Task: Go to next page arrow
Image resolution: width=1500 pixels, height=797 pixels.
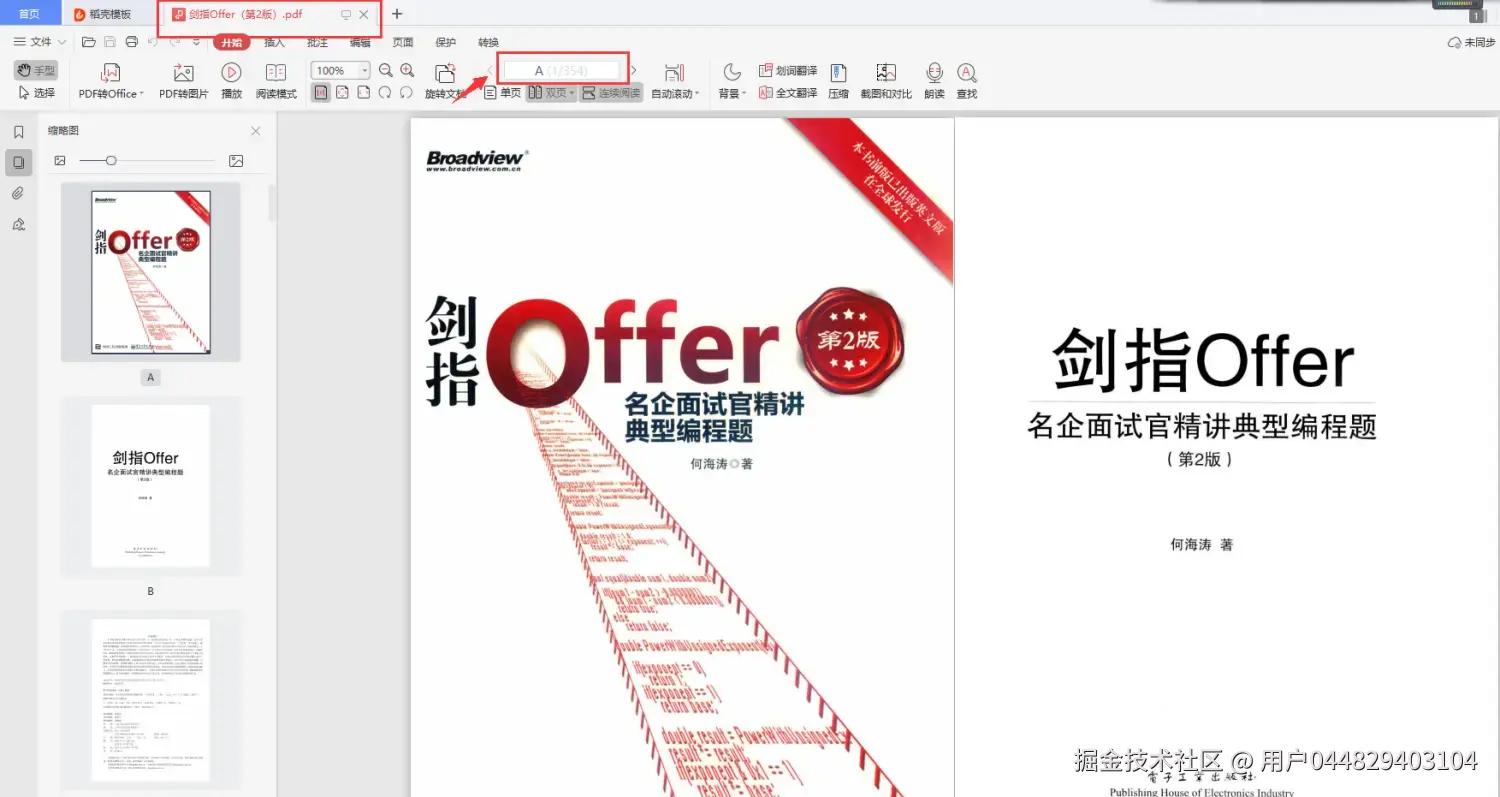Action: pyautogui.click(x=634, y=70)
